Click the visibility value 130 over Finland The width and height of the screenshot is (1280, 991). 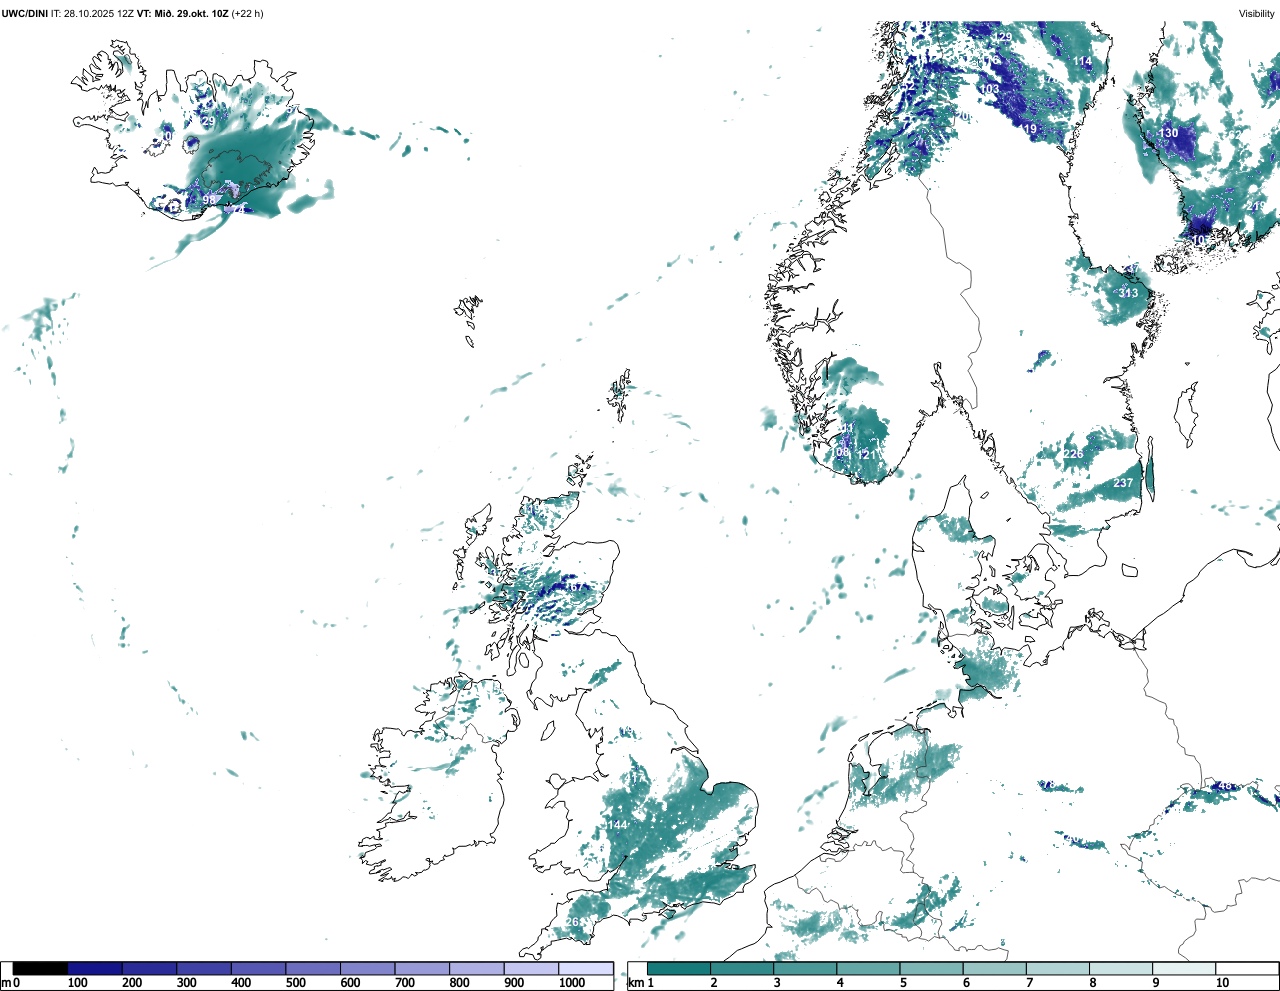1168,133
